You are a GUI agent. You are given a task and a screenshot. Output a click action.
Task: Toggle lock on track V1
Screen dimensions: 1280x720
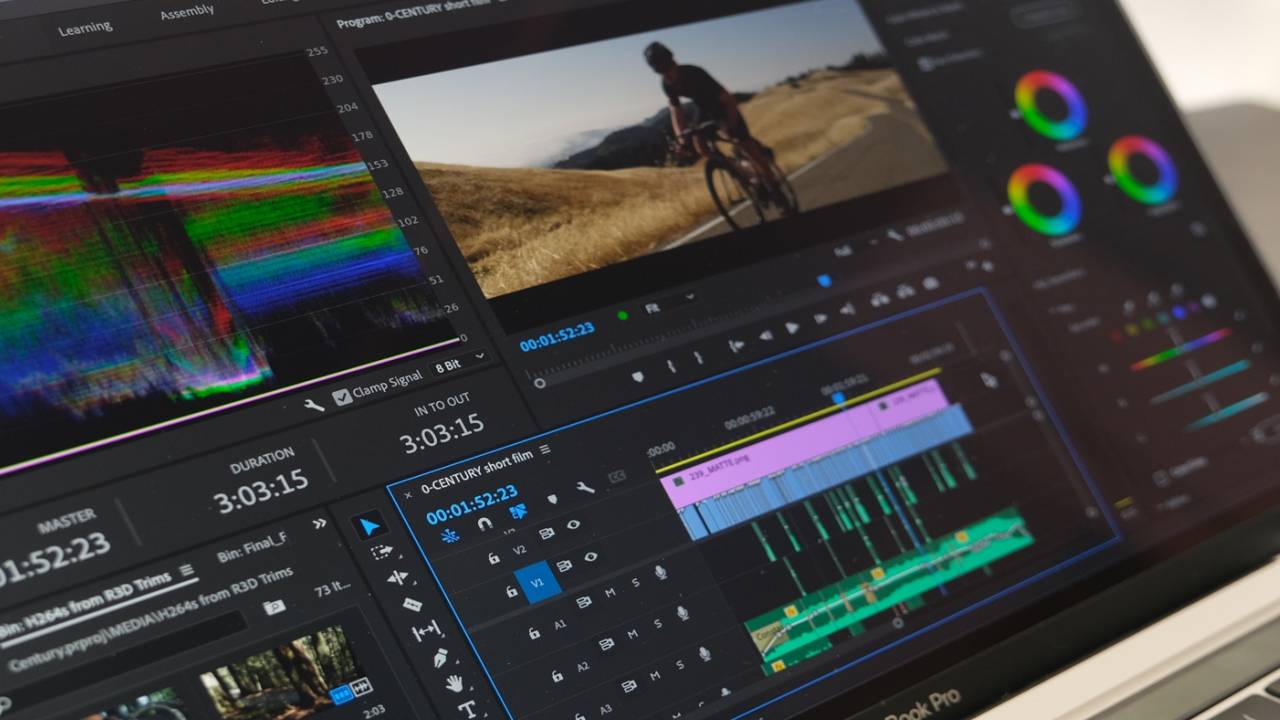tap(512, 592)
